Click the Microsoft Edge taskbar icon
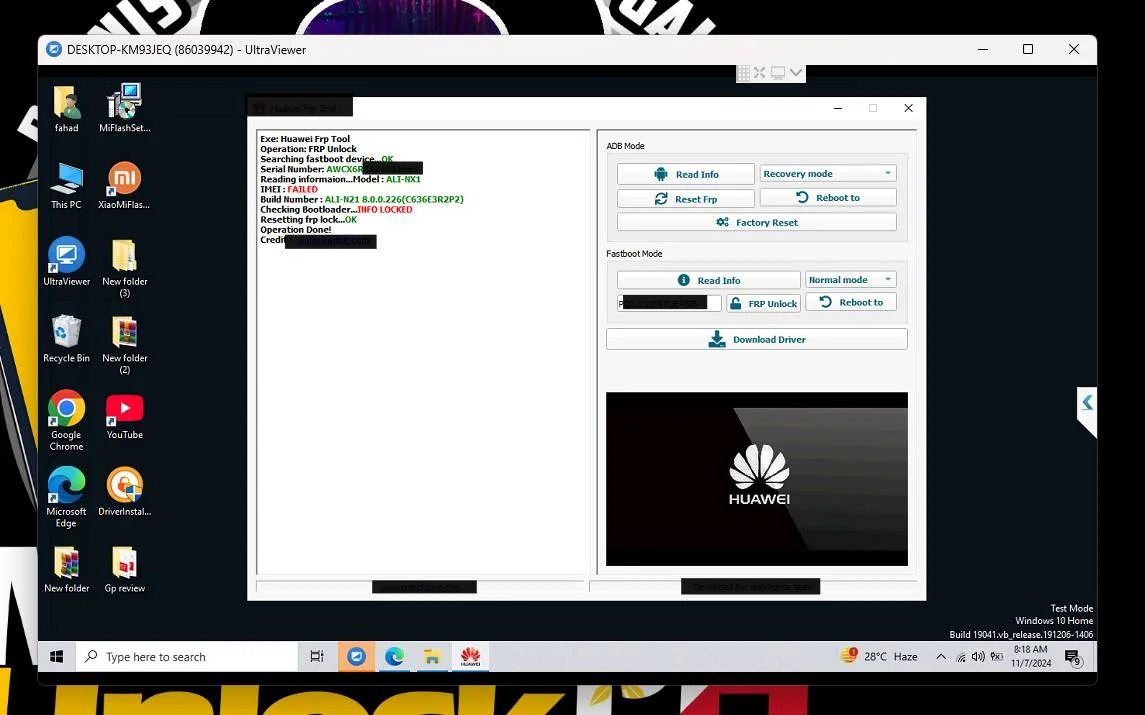This screenshot has height=715, width=1145. click(x=394, y=657)
